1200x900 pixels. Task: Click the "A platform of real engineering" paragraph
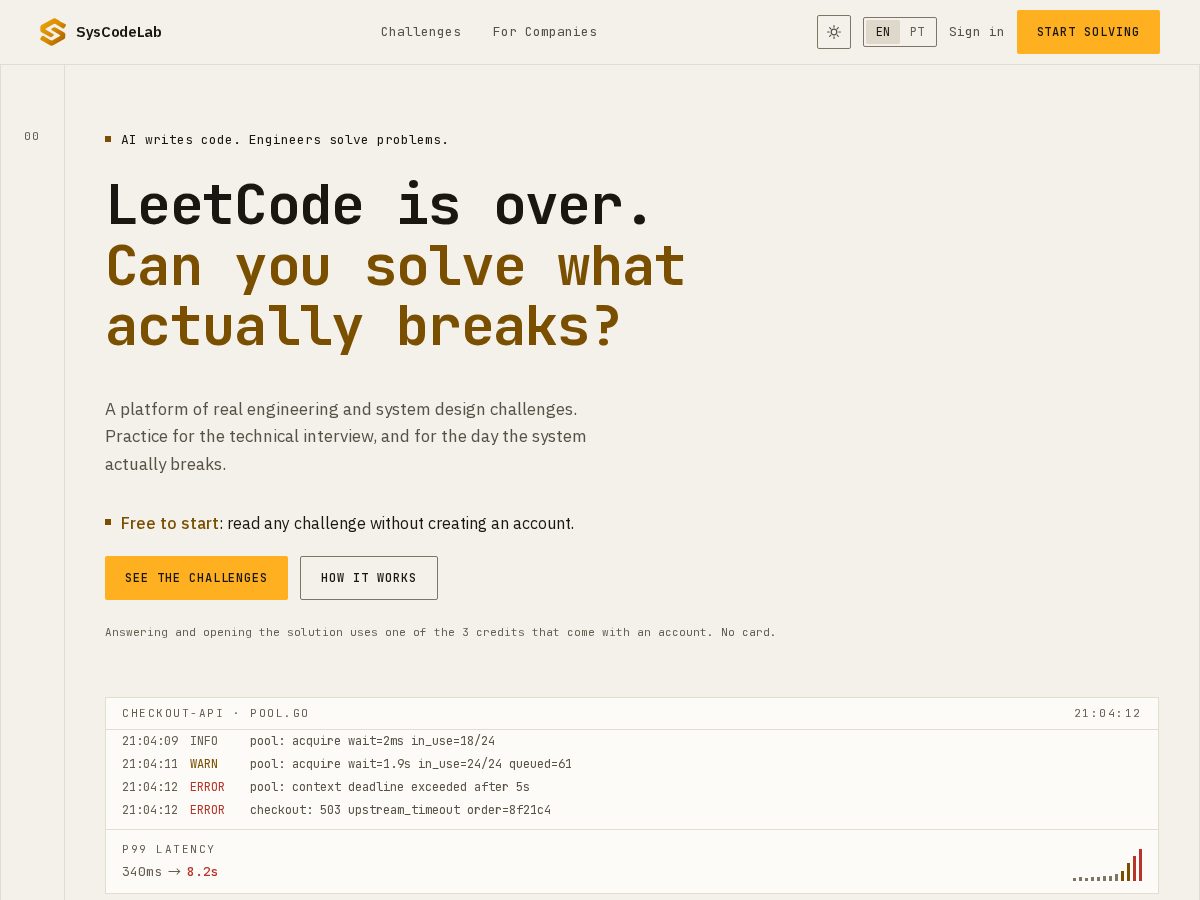point(346,437)
